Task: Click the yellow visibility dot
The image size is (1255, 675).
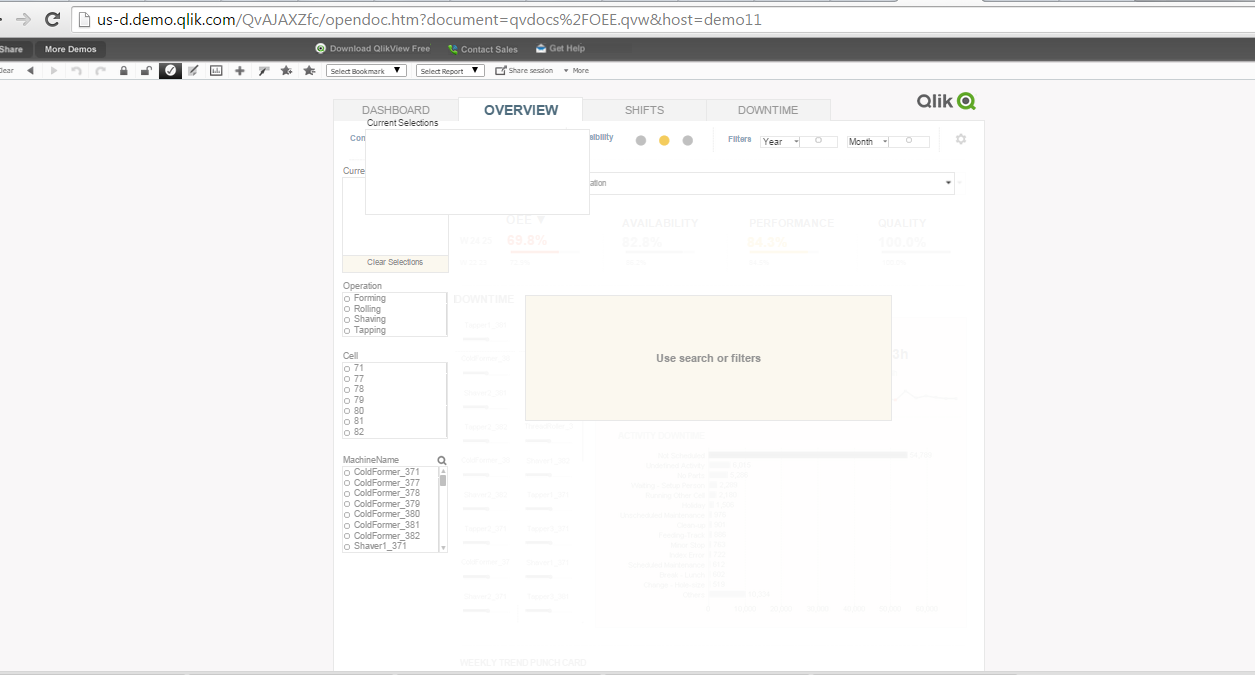Action: [x=664, y=141]
